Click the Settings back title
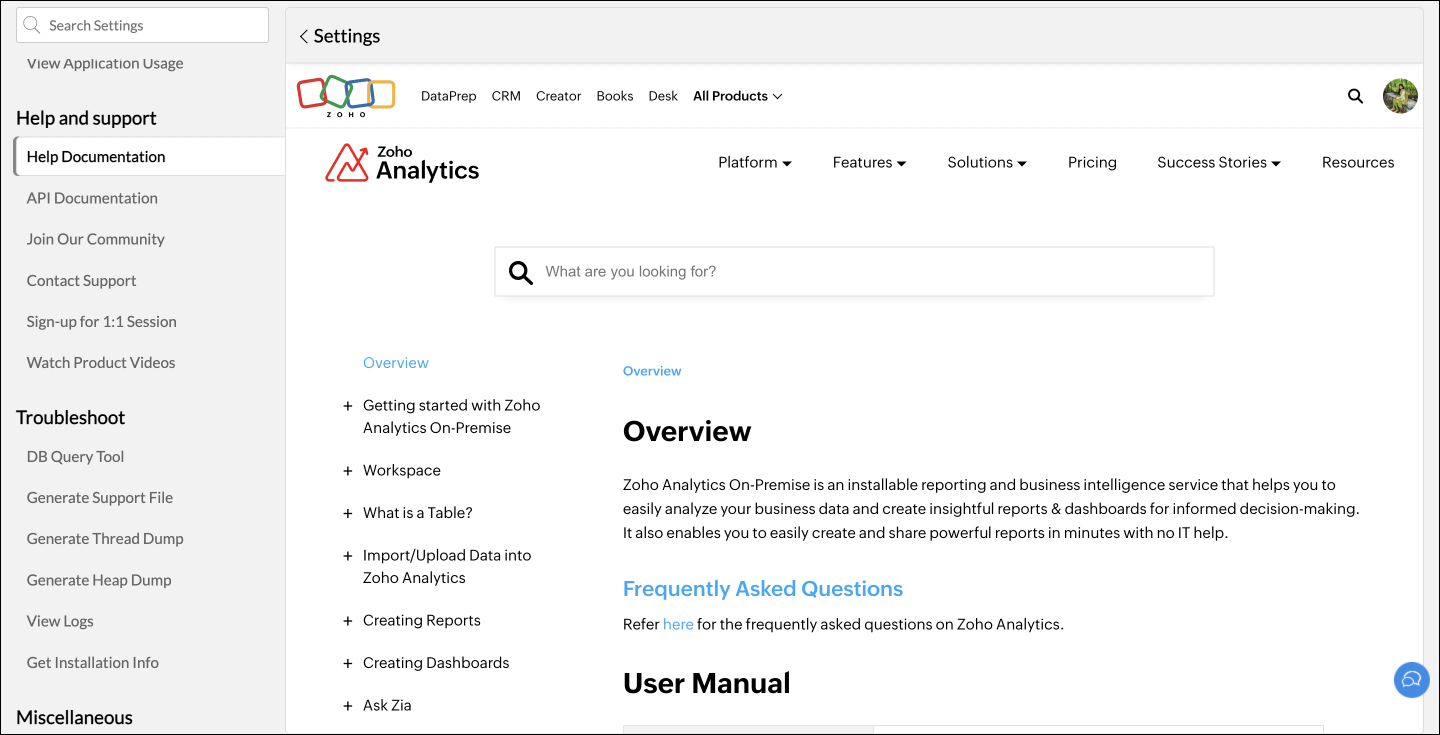 coord(347,36)
